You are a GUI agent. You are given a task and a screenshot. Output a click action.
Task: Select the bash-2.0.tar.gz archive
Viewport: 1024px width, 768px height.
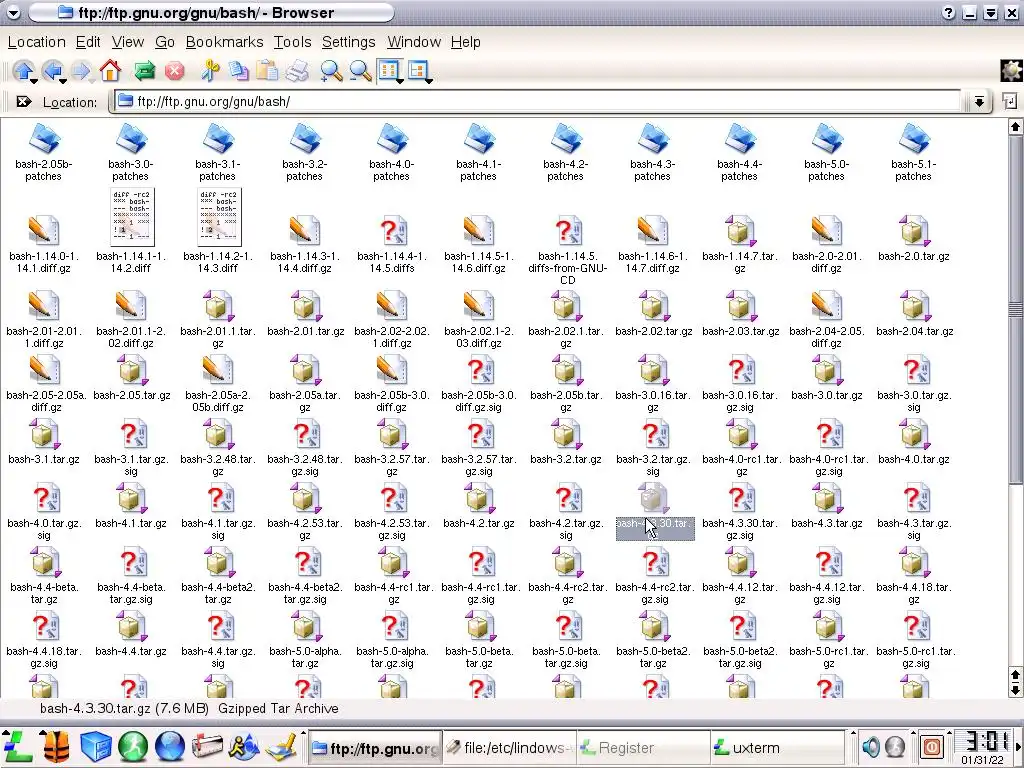913,238
